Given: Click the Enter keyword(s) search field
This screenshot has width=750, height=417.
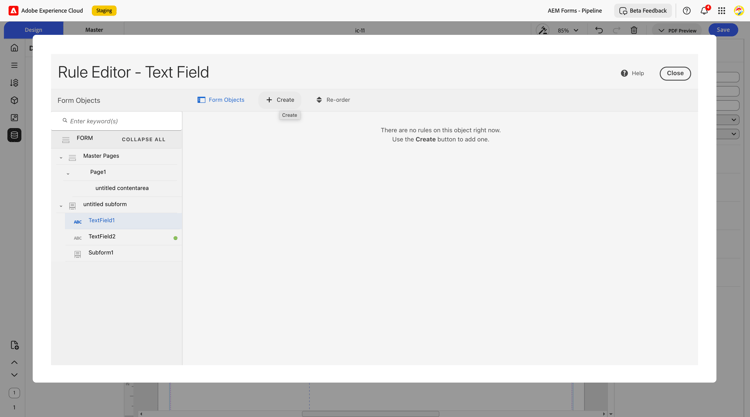Looking at the screenshot, I should (x=117, y=121).
